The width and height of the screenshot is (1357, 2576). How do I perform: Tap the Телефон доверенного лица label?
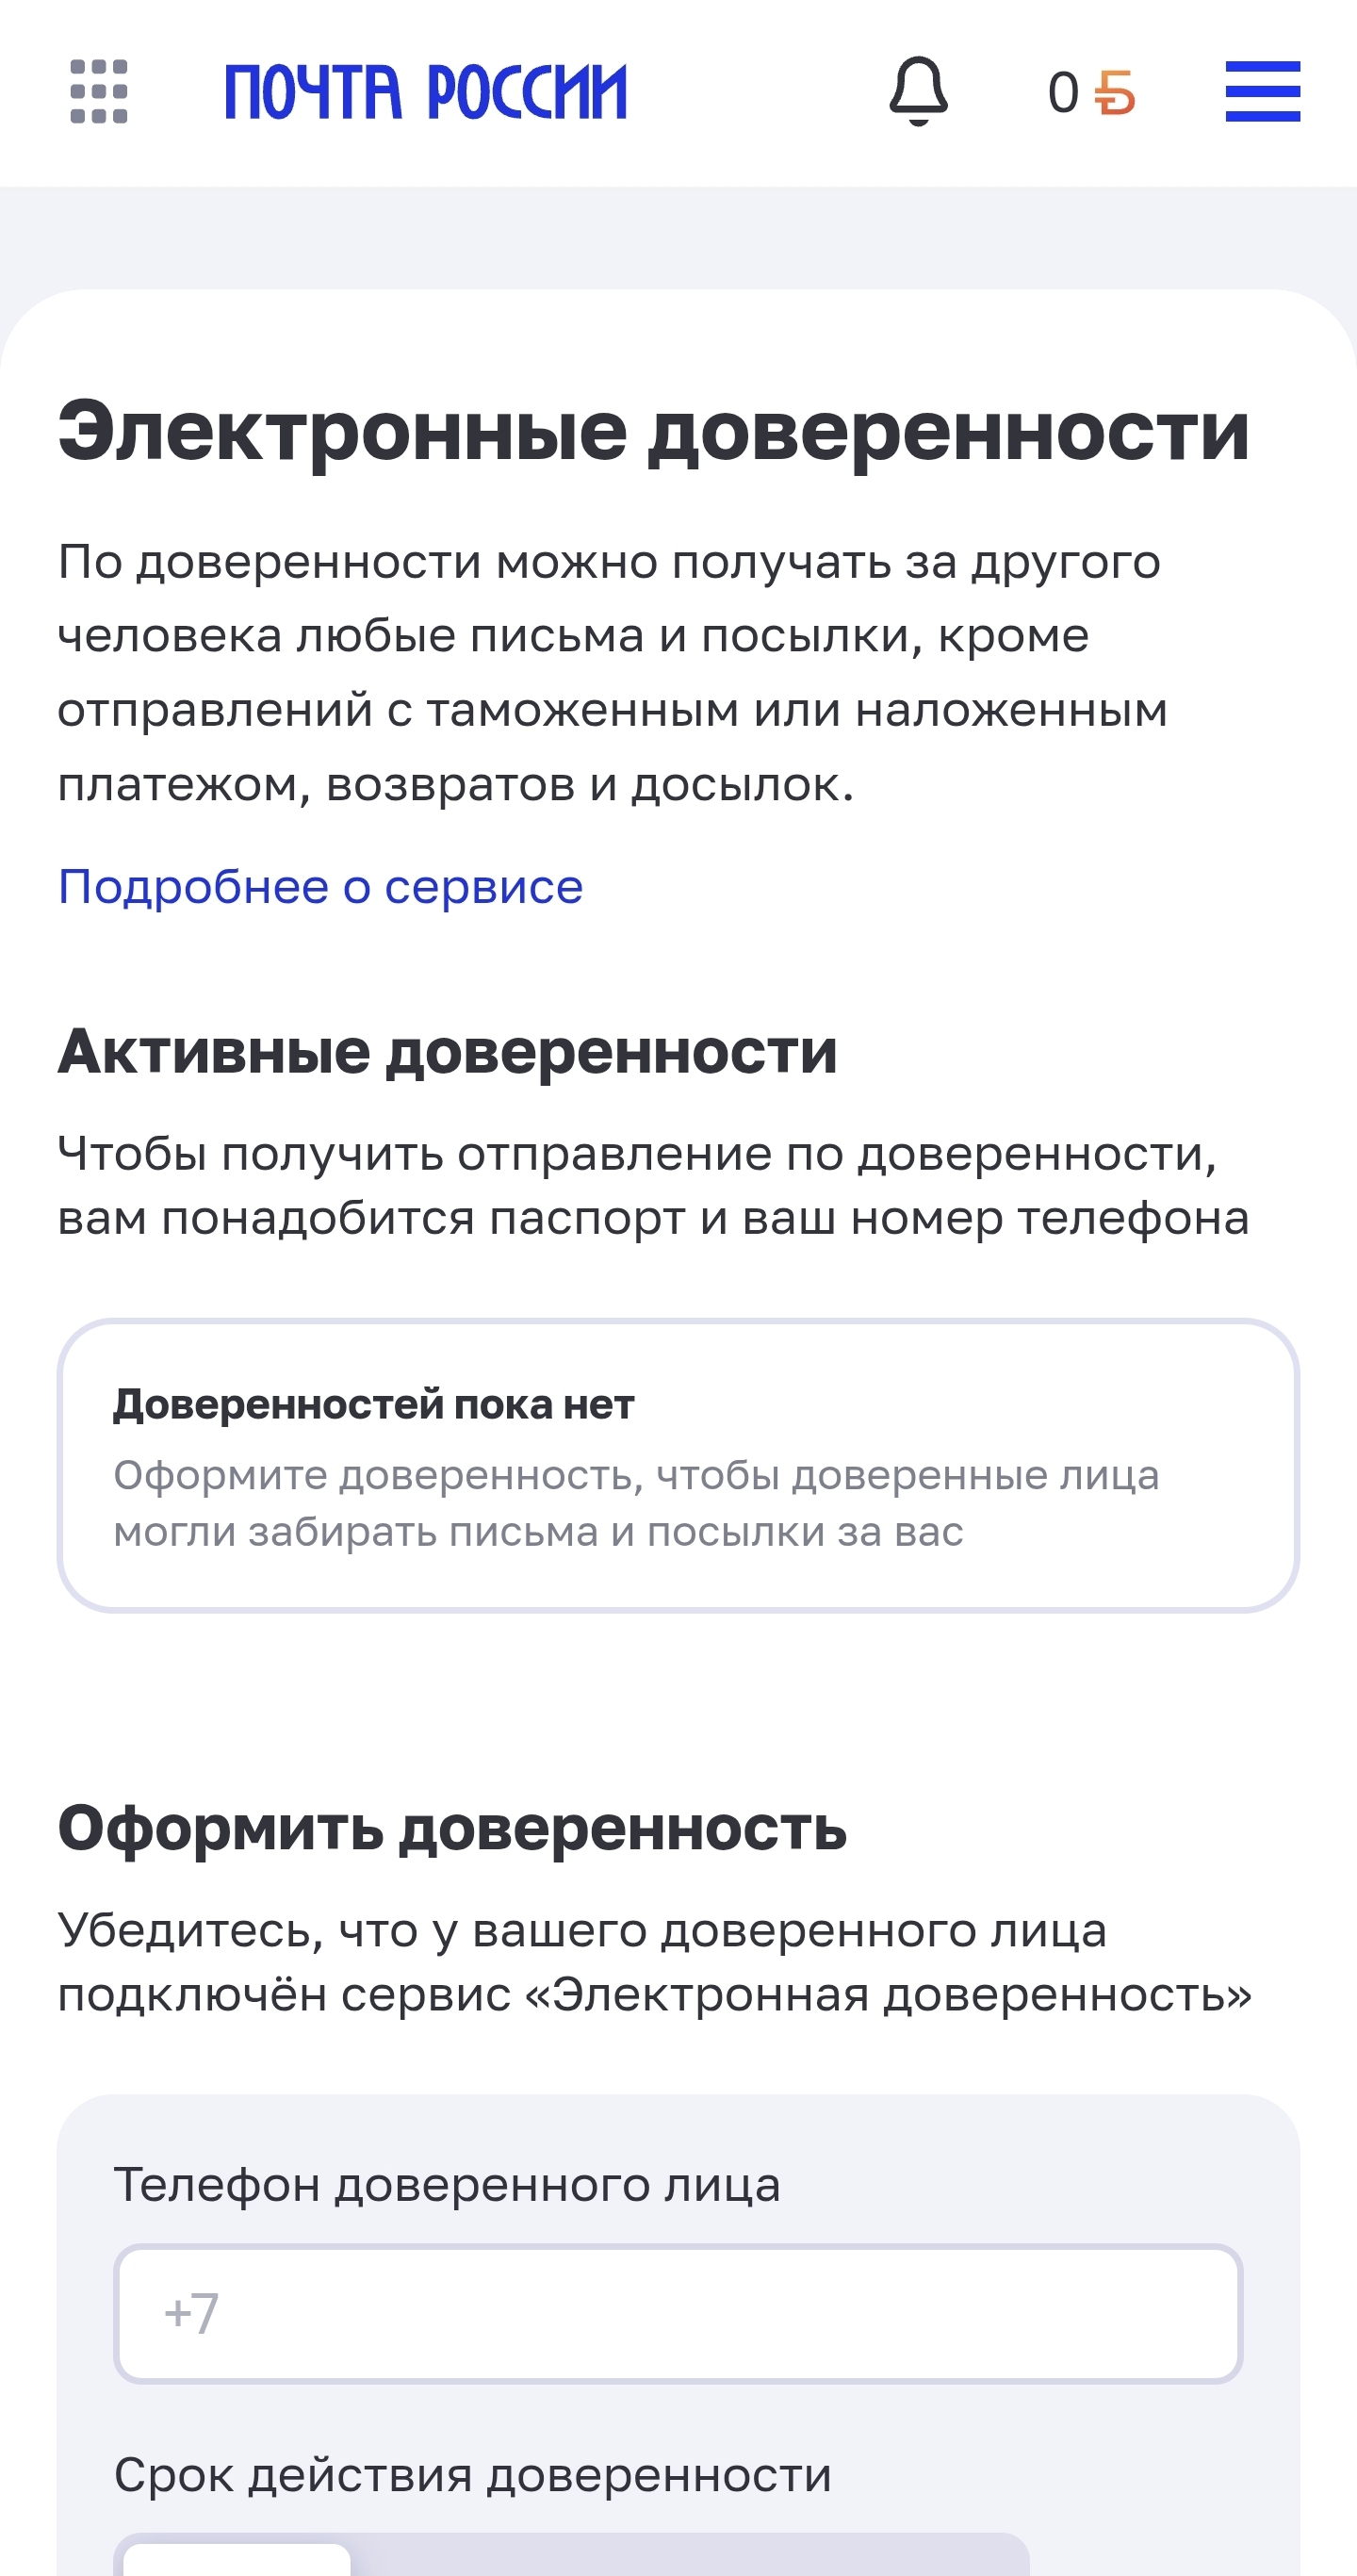[x=446, y=2185]
